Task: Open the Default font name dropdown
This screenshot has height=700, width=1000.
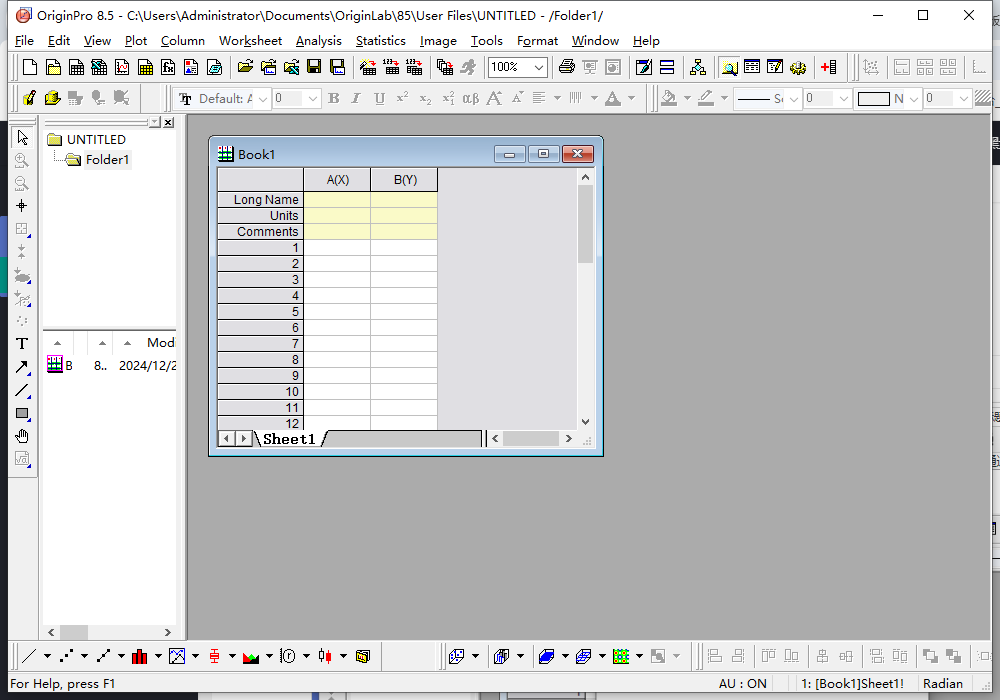Action: pyautogui.click(x=263, y=99)
